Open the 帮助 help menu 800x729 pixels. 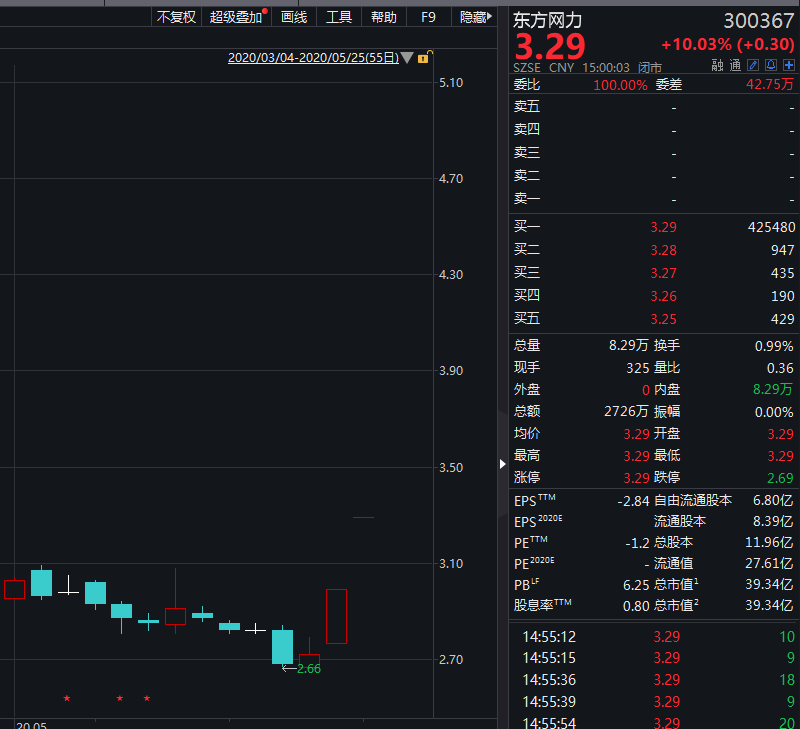[x=384, y=17]
